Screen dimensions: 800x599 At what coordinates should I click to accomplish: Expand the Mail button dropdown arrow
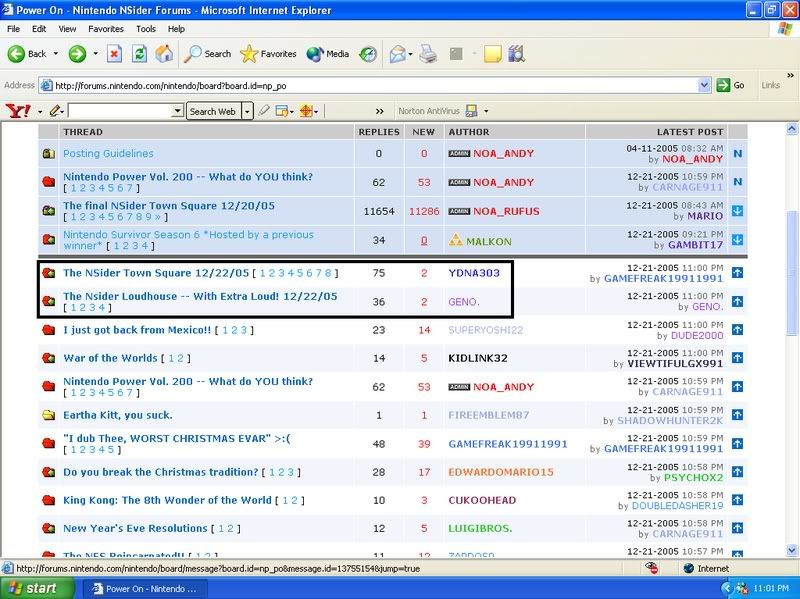pyautogui.click(x=411, y=54)
